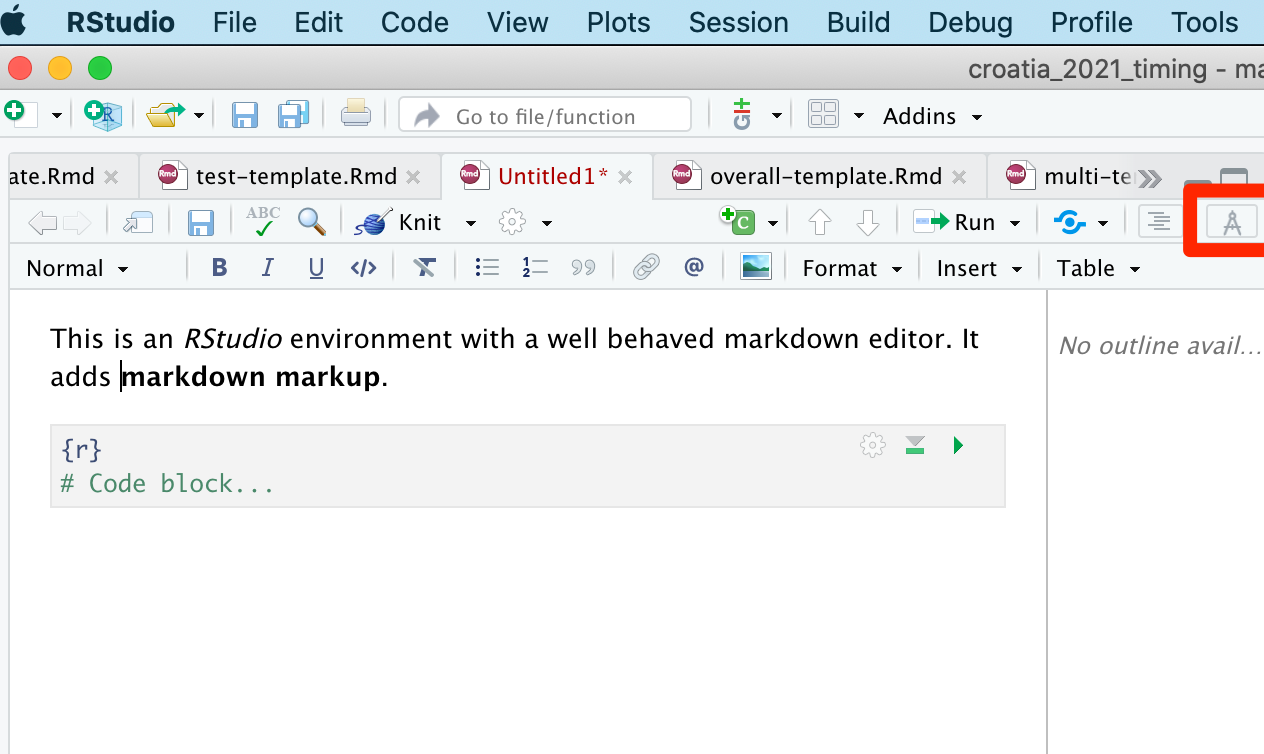The image size is (1264, 754).
Task: Expand the Knit options dropdown arrow
Action: [470, 223]
